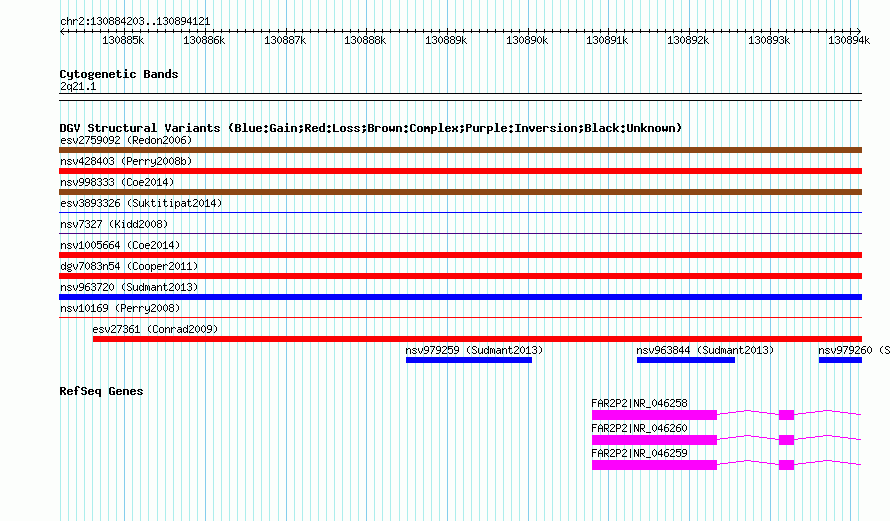This screenshot has width=890, height=521.
Task: Click the right arrowhead of the ruler
Action: (859, 32)
